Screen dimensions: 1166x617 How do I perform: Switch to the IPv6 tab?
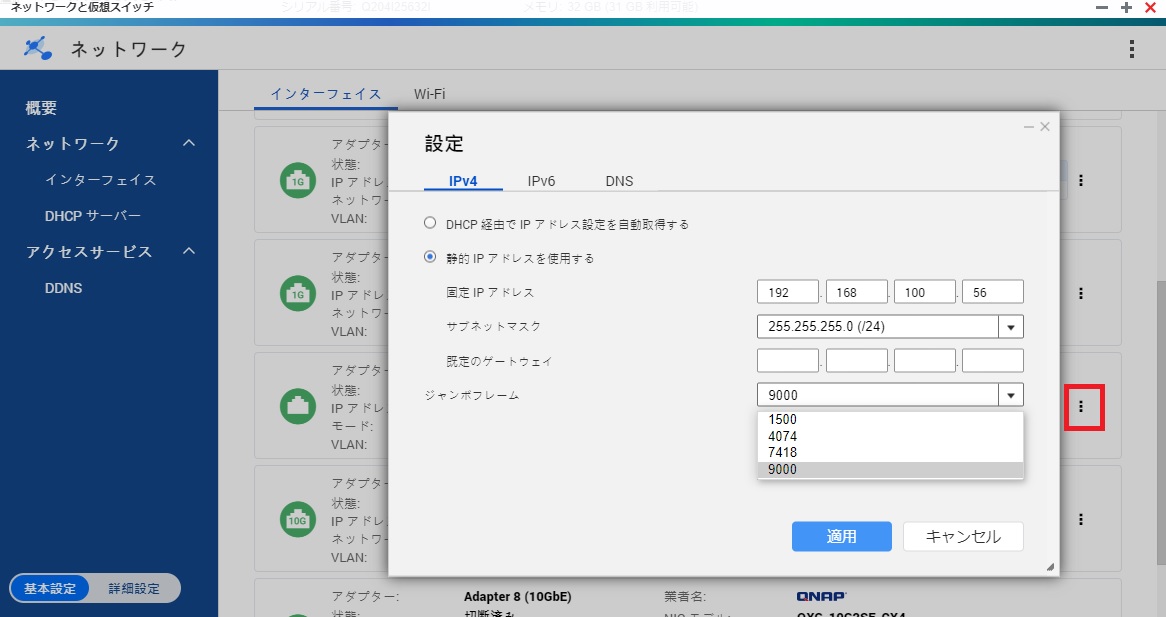(x=541, y=181)
